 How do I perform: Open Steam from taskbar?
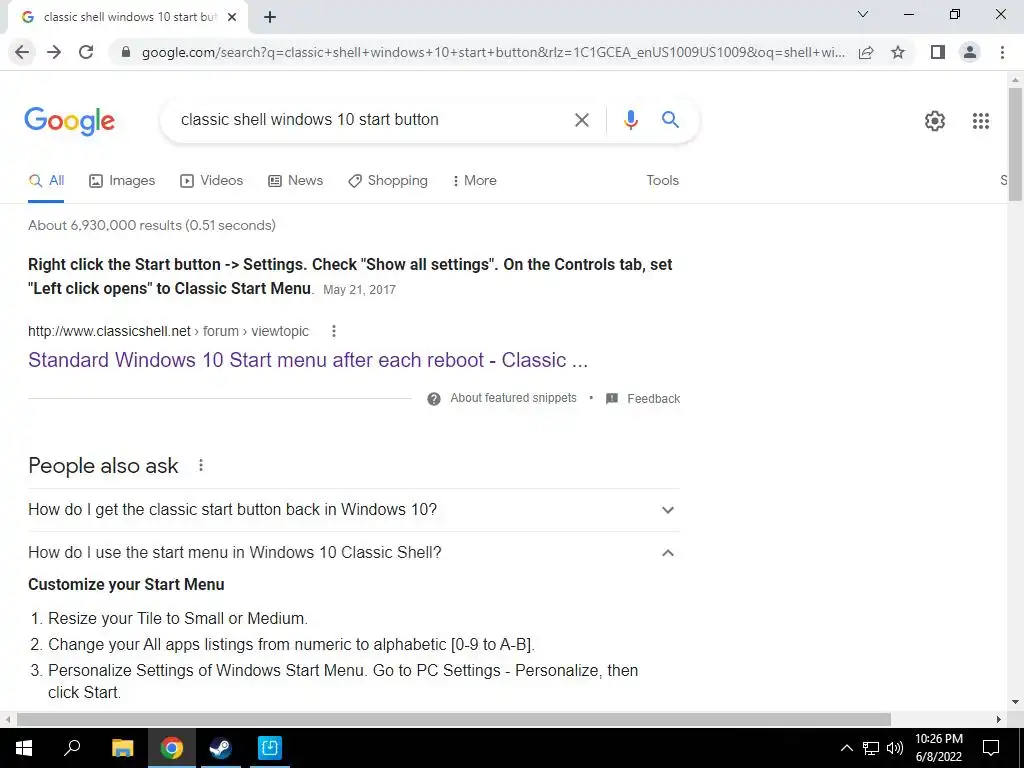(220, 748)
